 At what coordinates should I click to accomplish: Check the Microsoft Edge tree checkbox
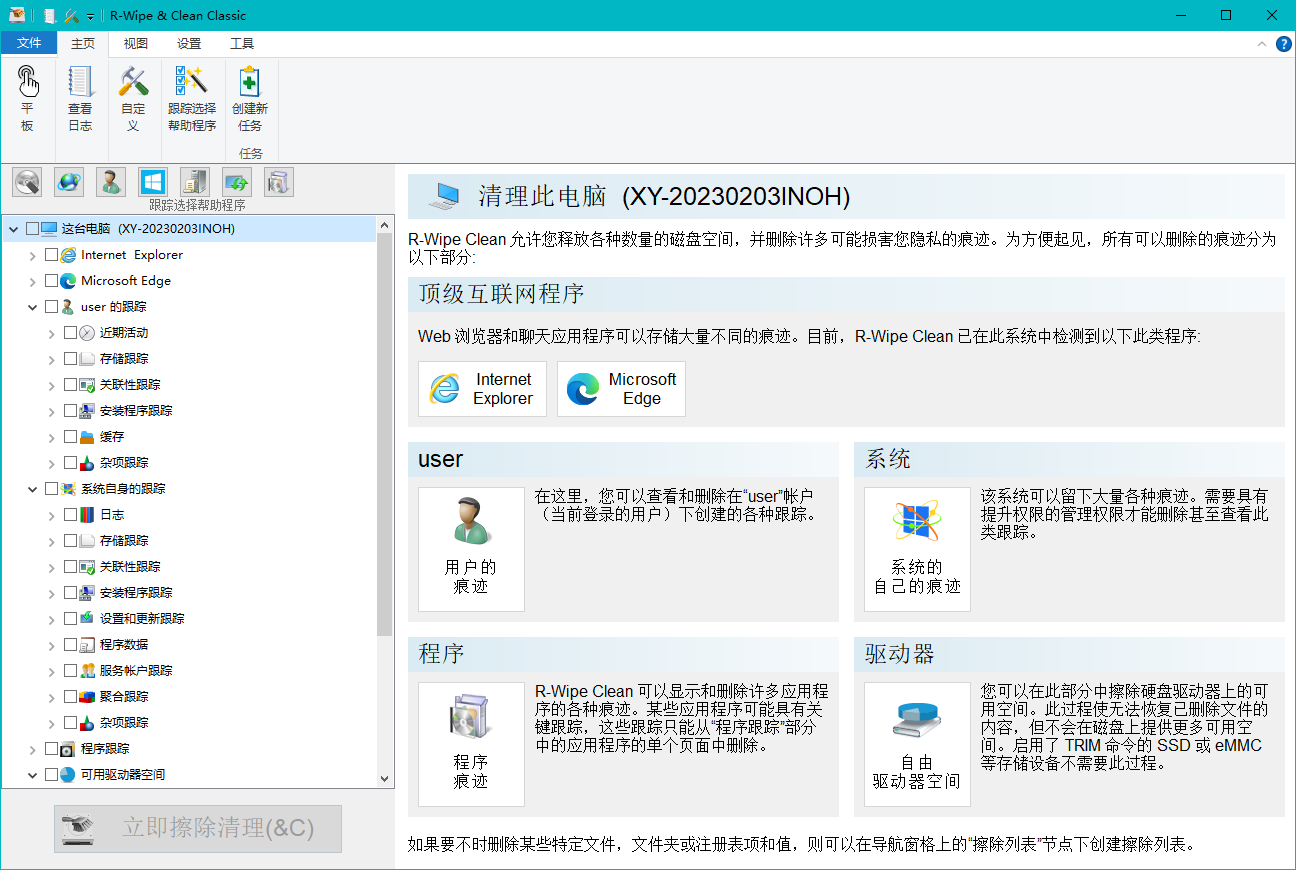52,281
